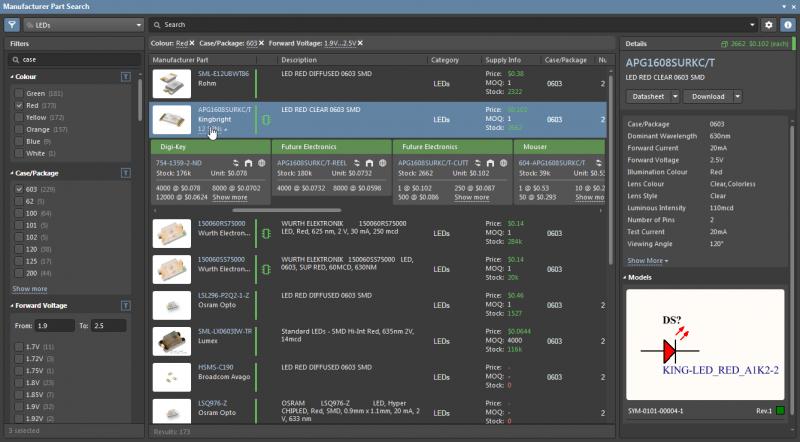Screen dimensions: 800x442
Task: Click the stock copy icon in Details header
Action: coord(724,44)
